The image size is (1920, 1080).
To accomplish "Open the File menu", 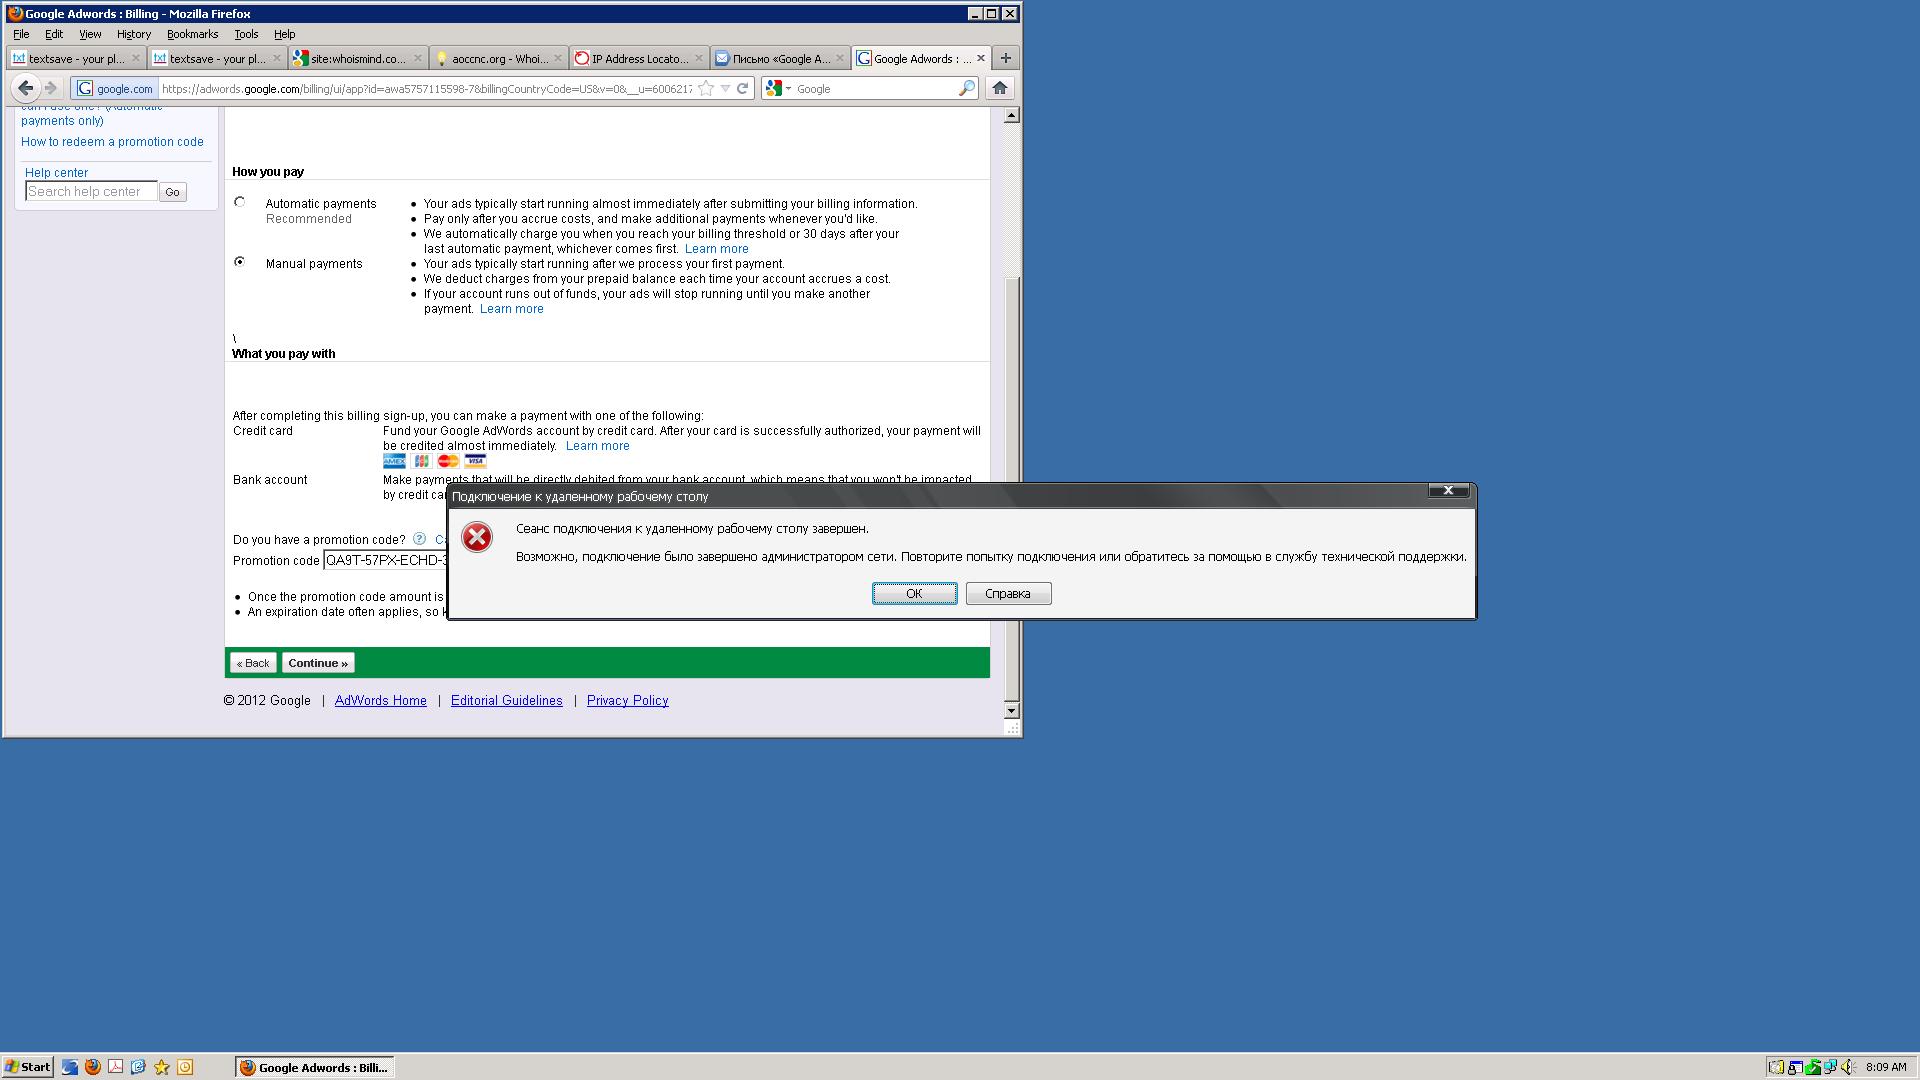I will pos(21,34).
